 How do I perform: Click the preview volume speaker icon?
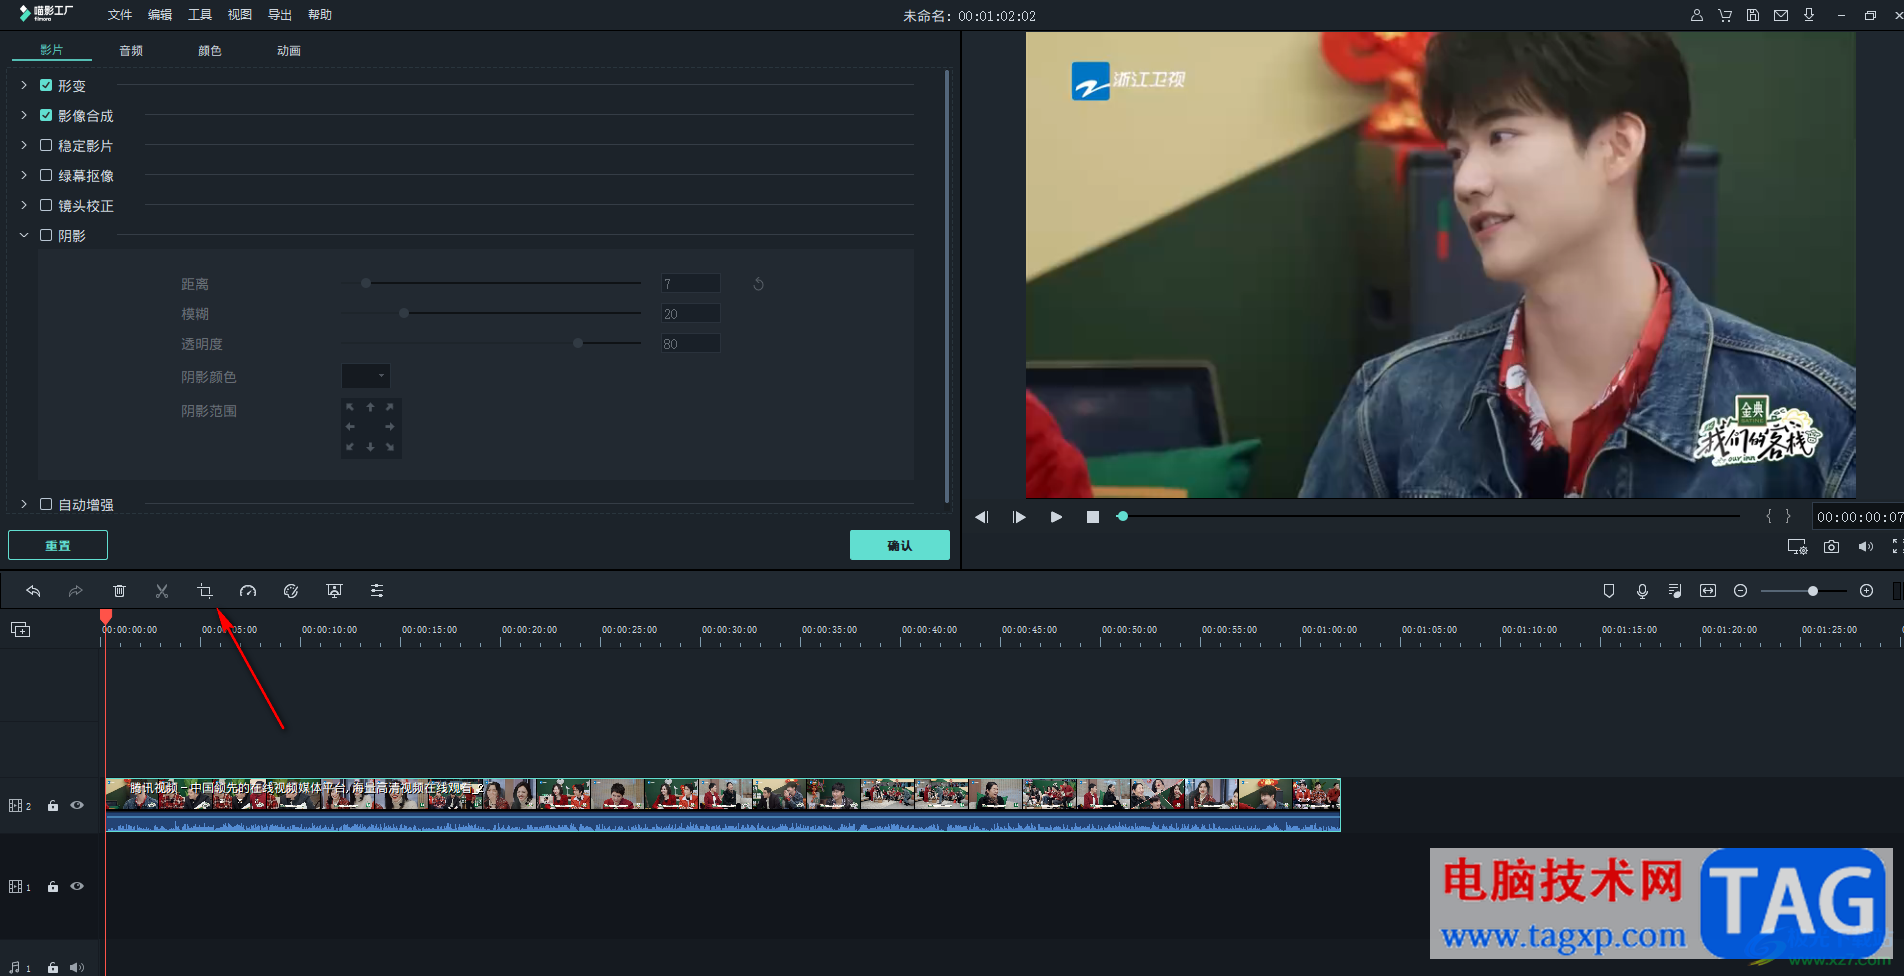[1865, 547]
